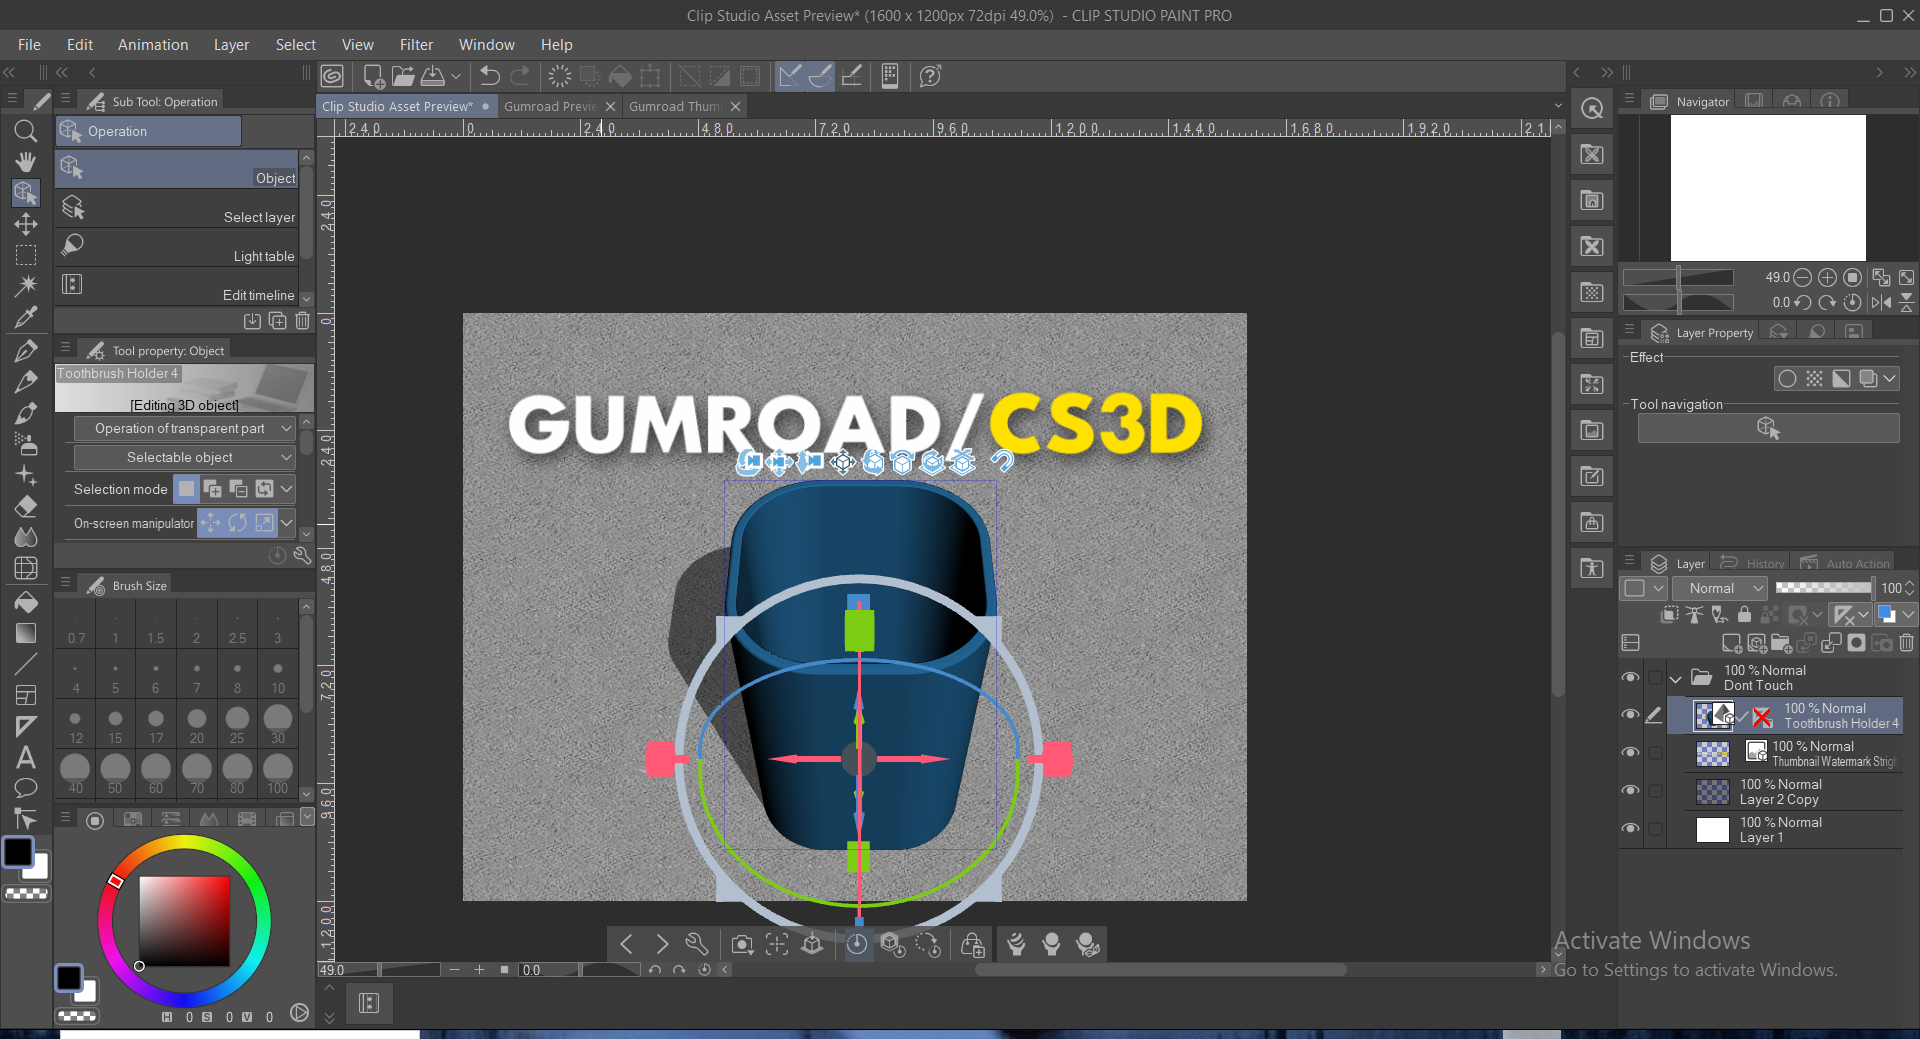Select the Fill bucket tool
Screen dimensions: 1920x1039
click(x=26, y=602)
